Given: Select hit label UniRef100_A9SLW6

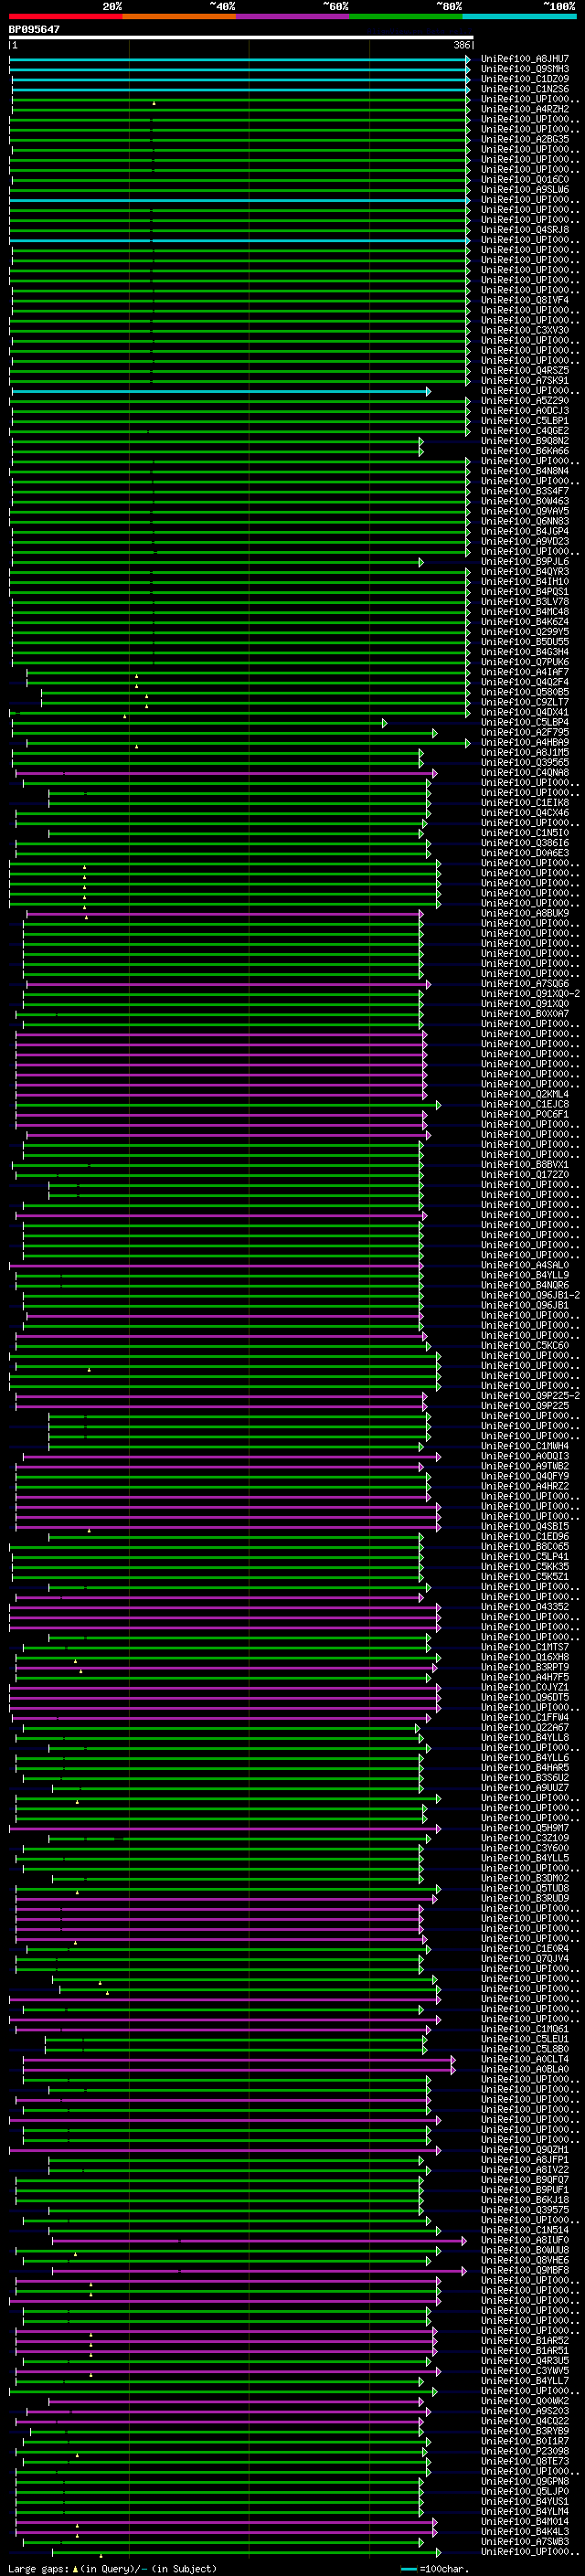Looking at the screenshot, I should 525,190.
